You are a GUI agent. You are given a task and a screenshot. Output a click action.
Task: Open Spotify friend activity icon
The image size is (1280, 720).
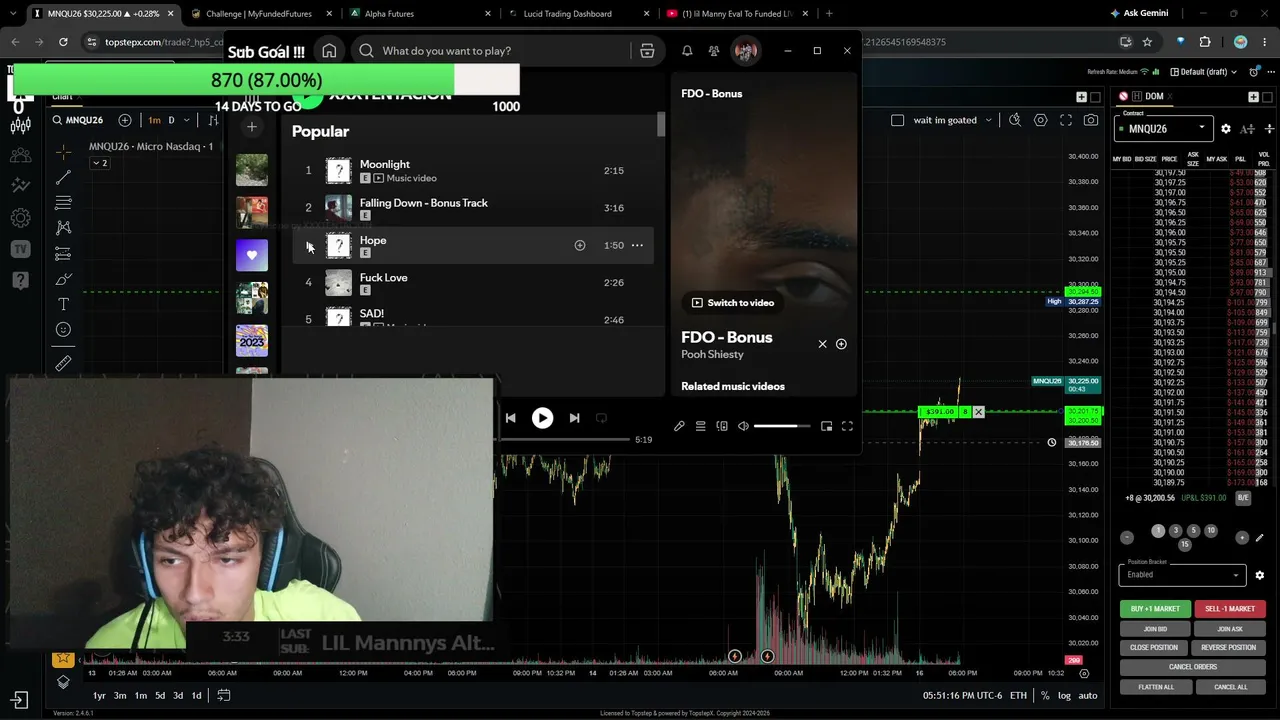click(714, 51)
